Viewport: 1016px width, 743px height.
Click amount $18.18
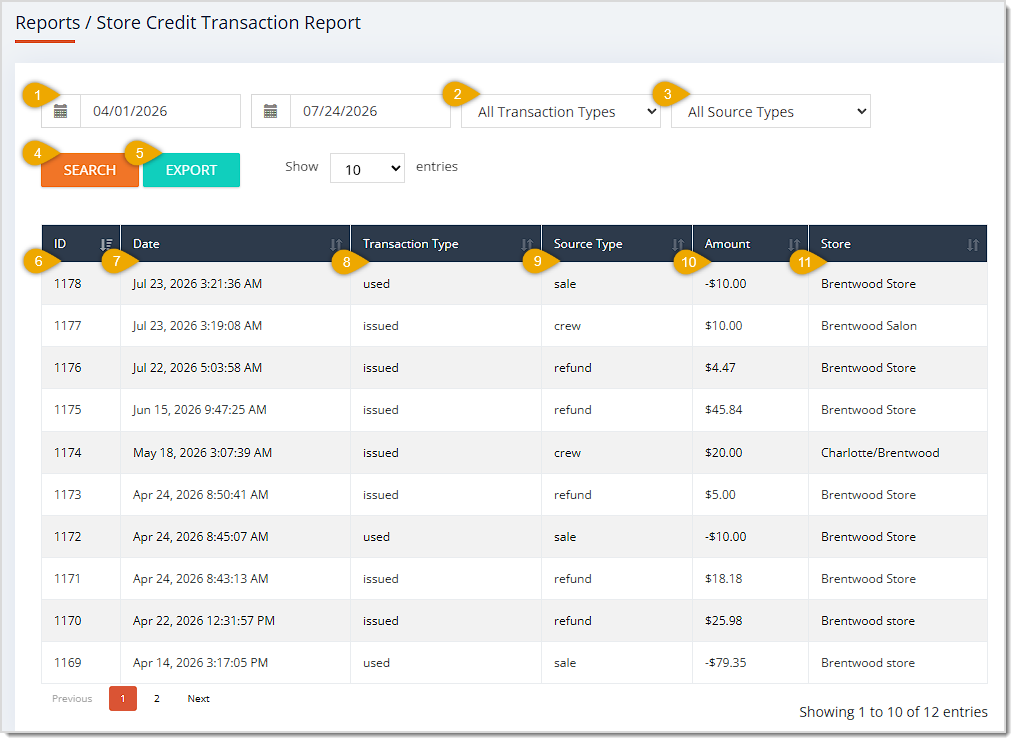[724, 579]
